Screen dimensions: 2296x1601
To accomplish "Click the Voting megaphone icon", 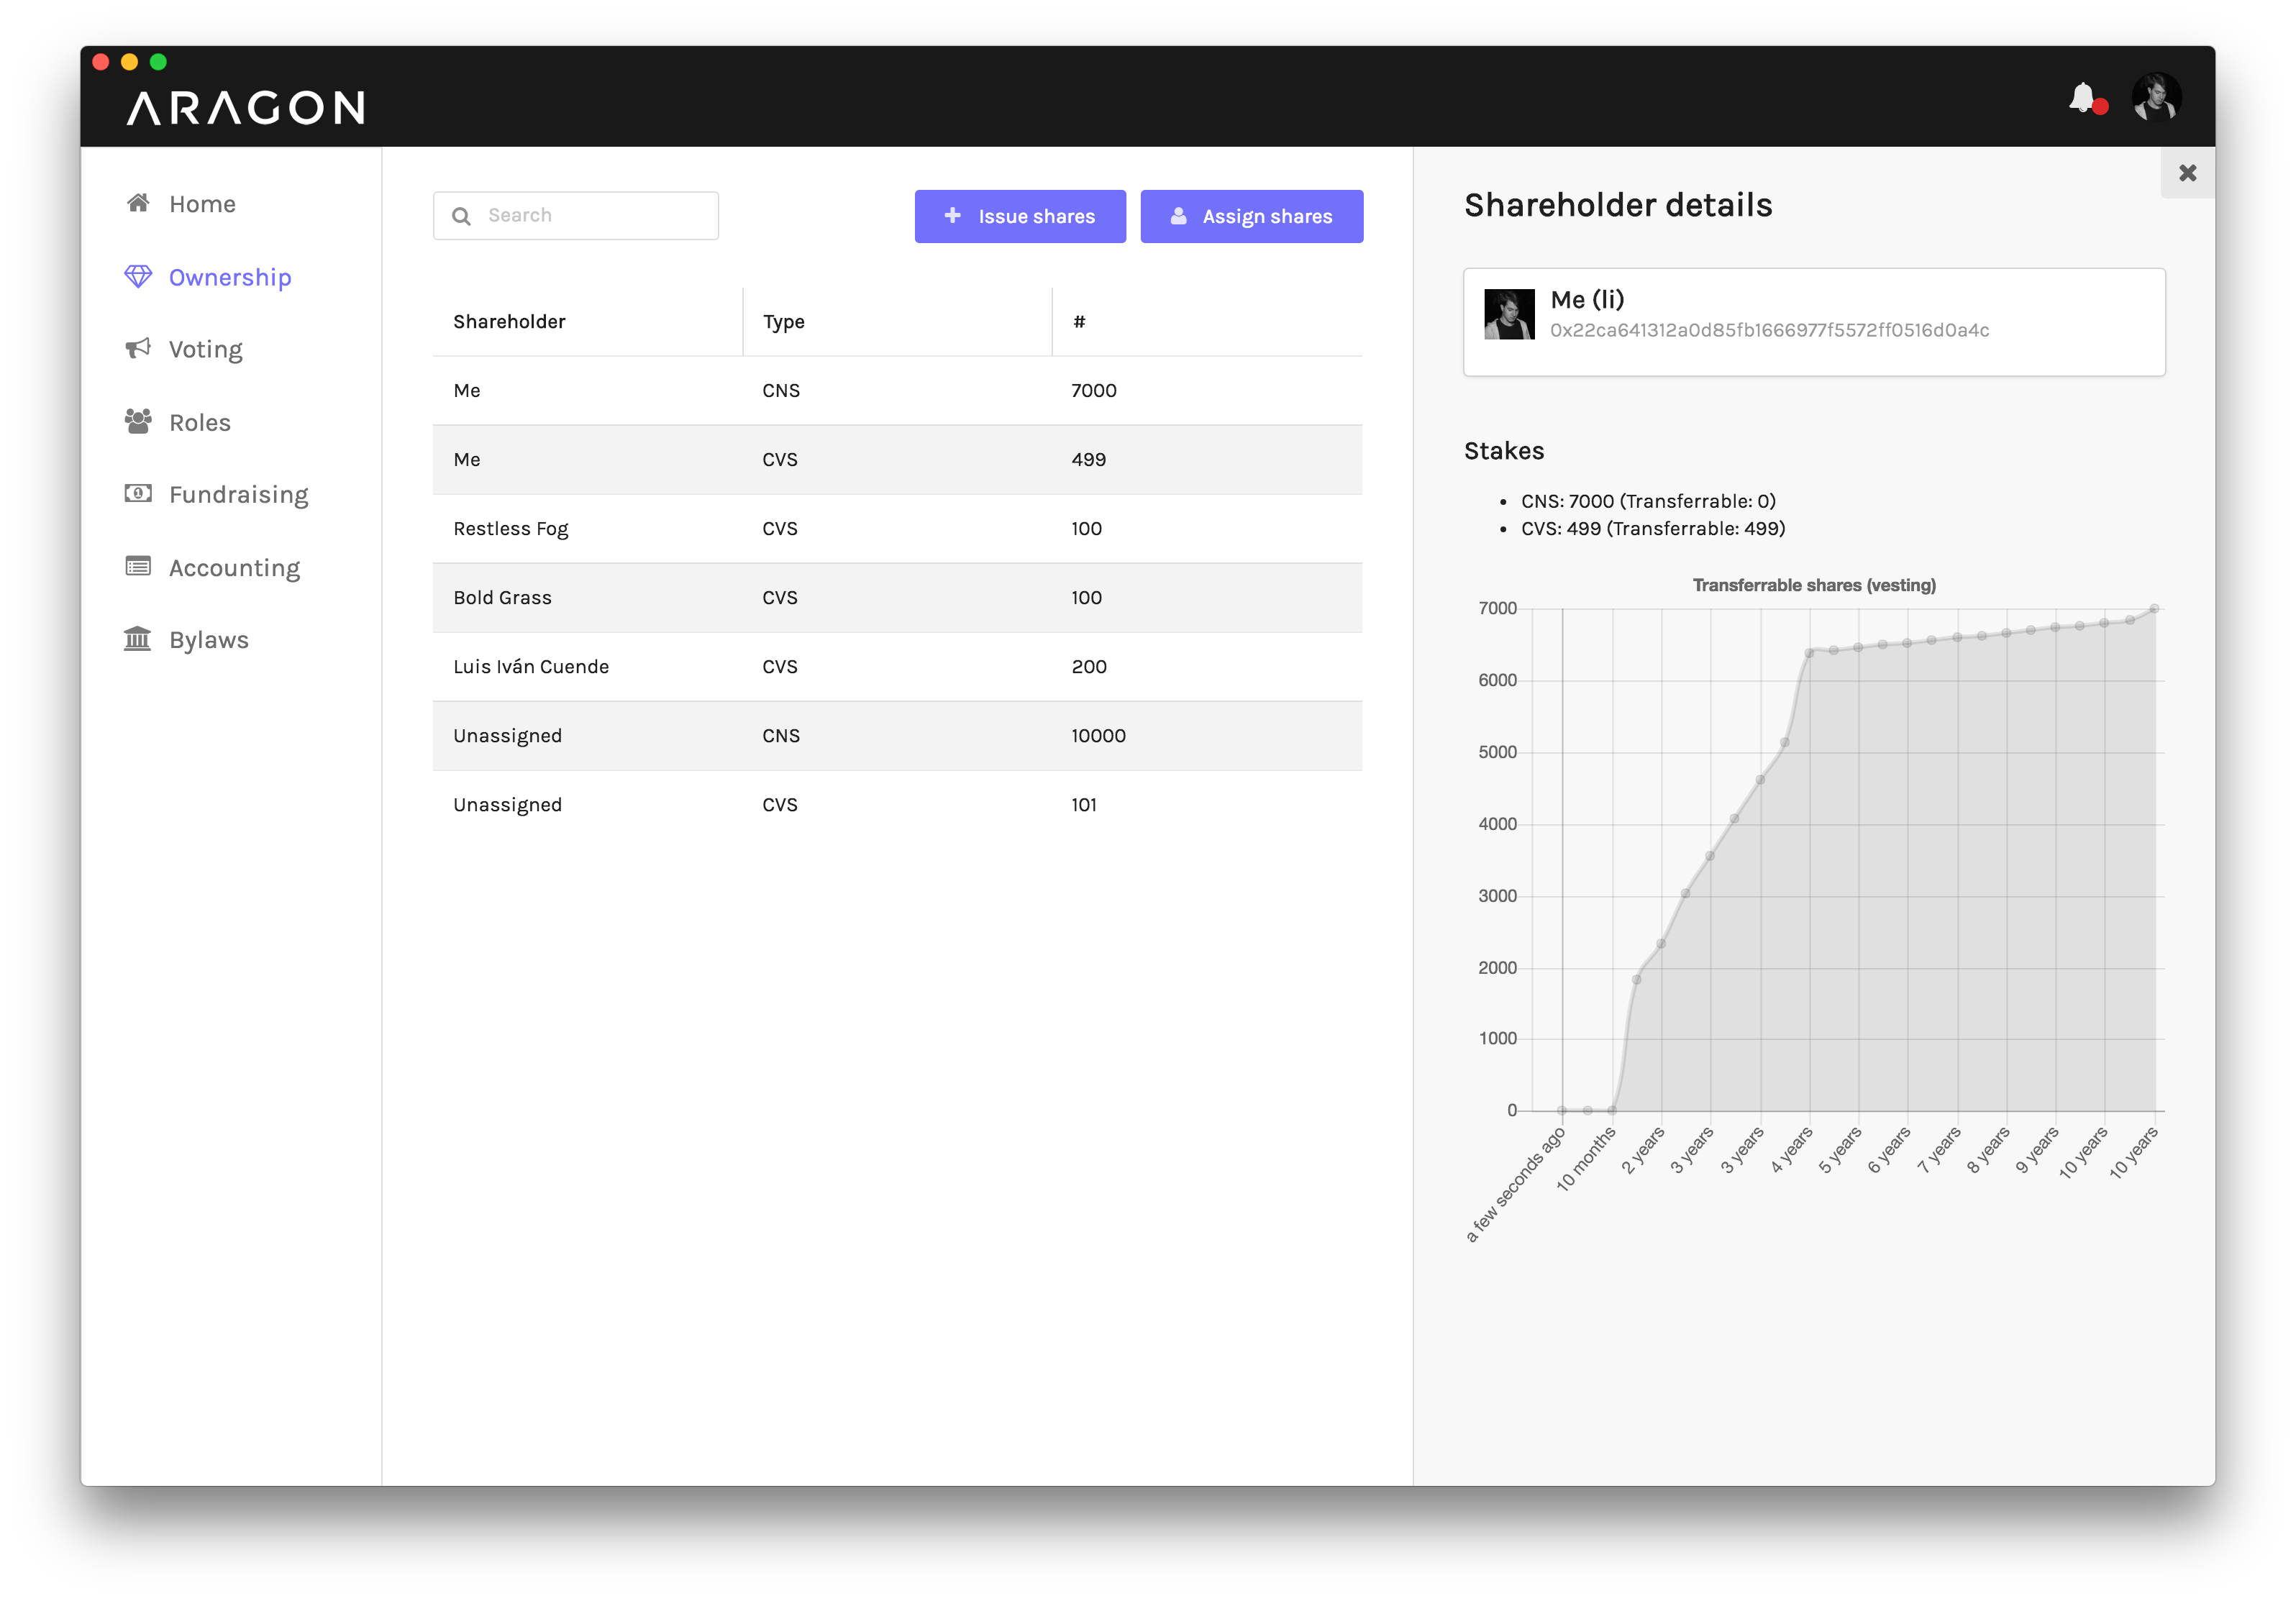I will (138, 348).
